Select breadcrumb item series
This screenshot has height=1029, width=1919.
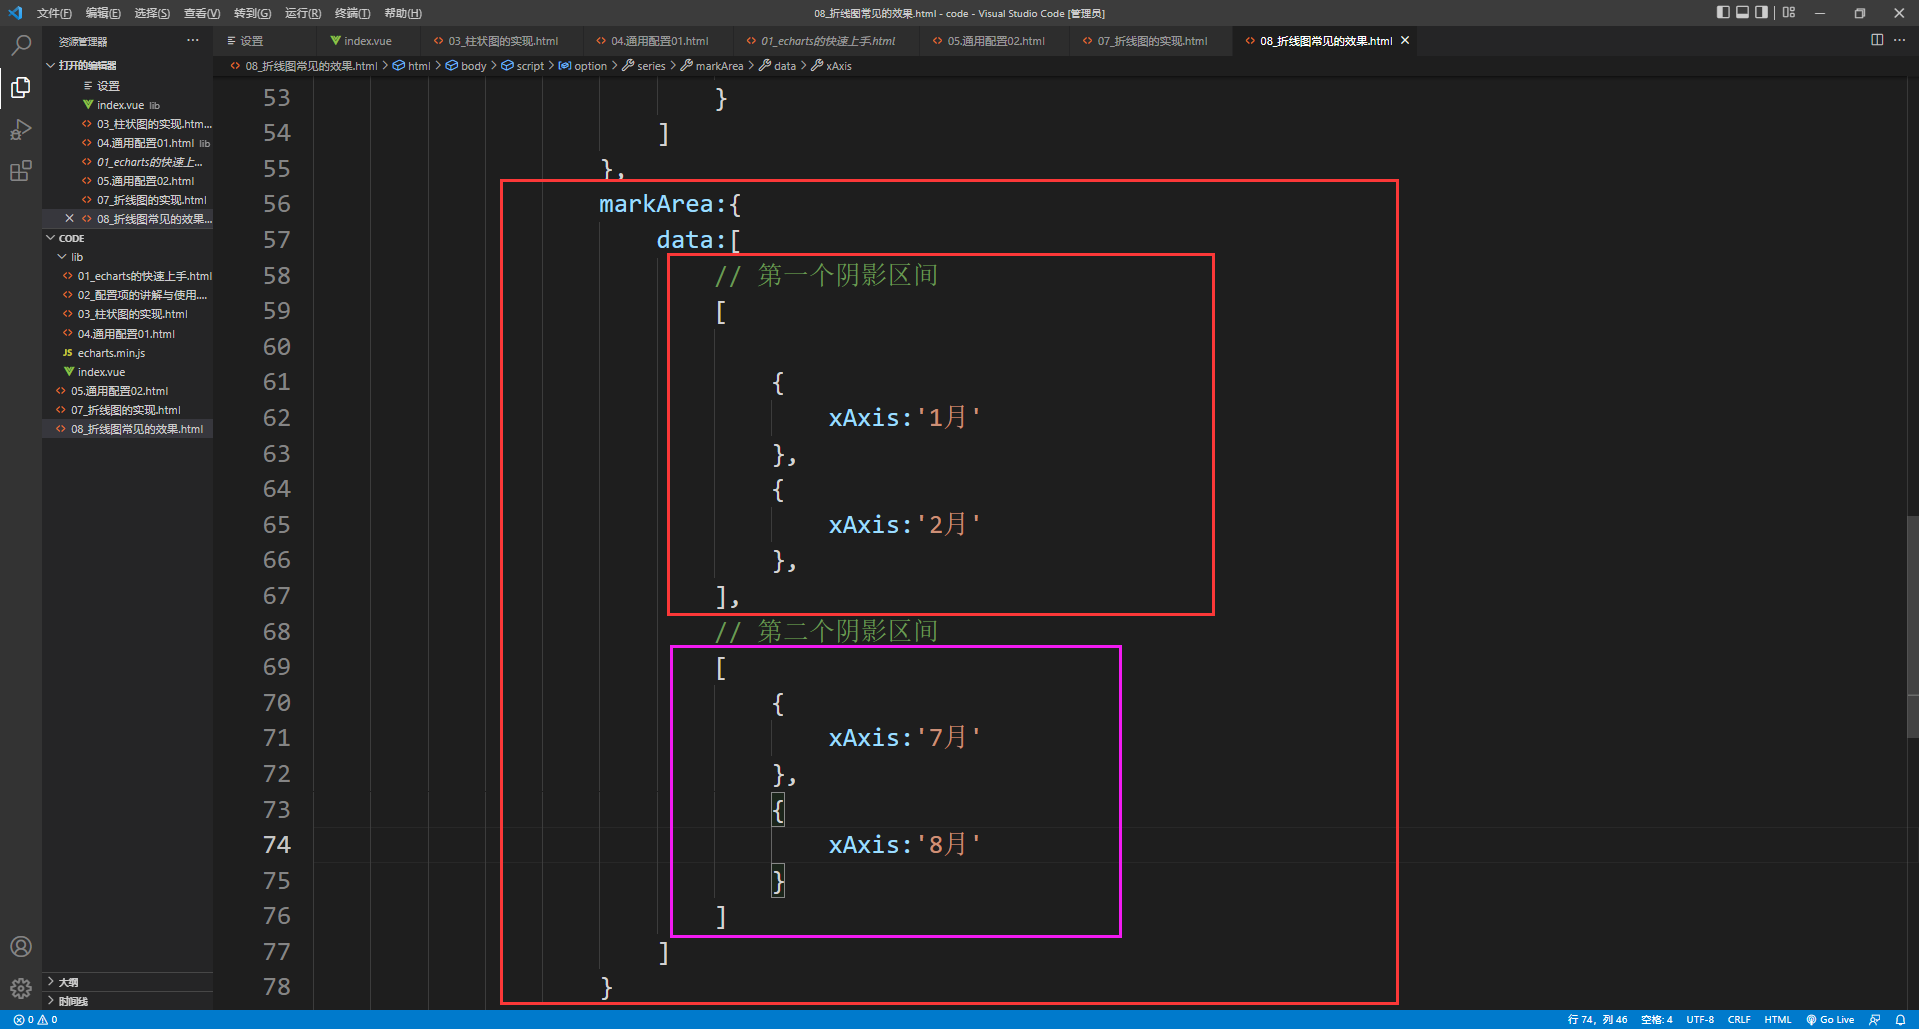point(650,66)
